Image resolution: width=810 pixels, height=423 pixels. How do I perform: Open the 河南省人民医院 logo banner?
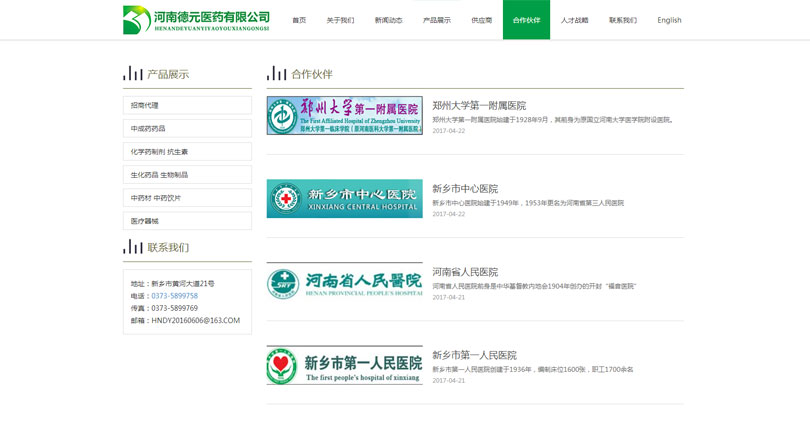click(344, 282)
